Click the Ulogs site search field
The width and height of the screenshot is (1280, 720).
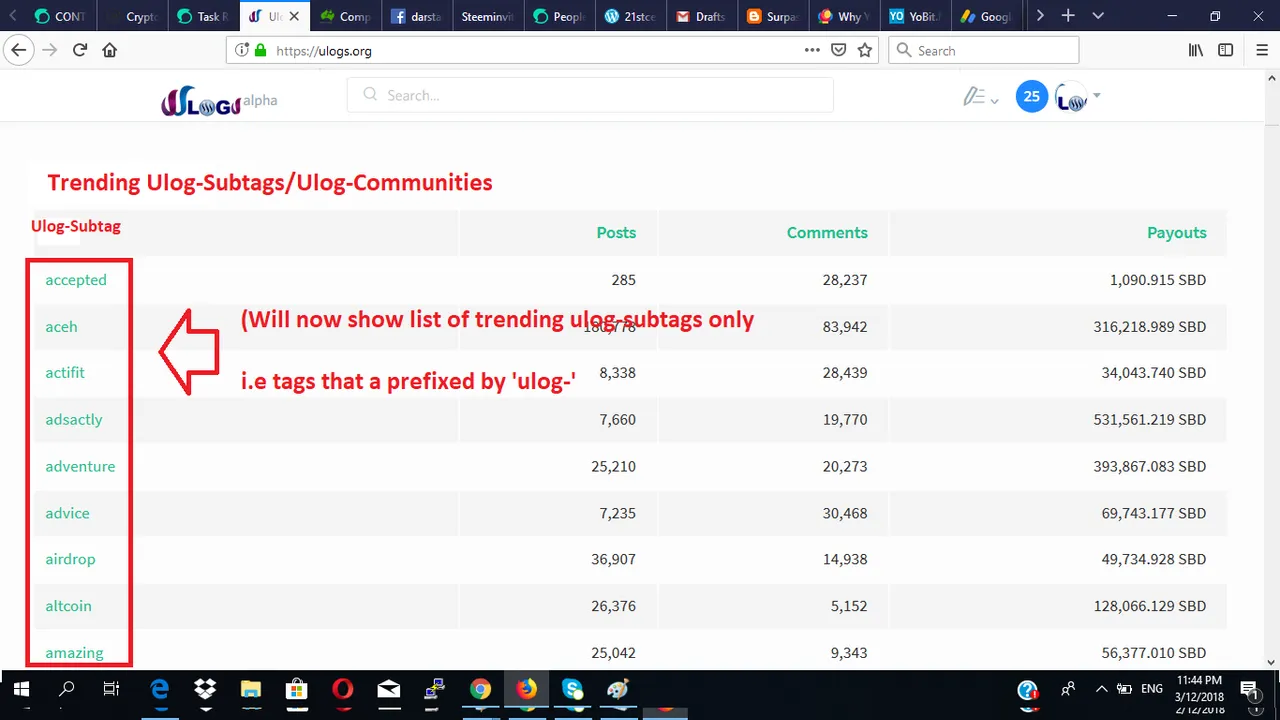tap(590, 95)
